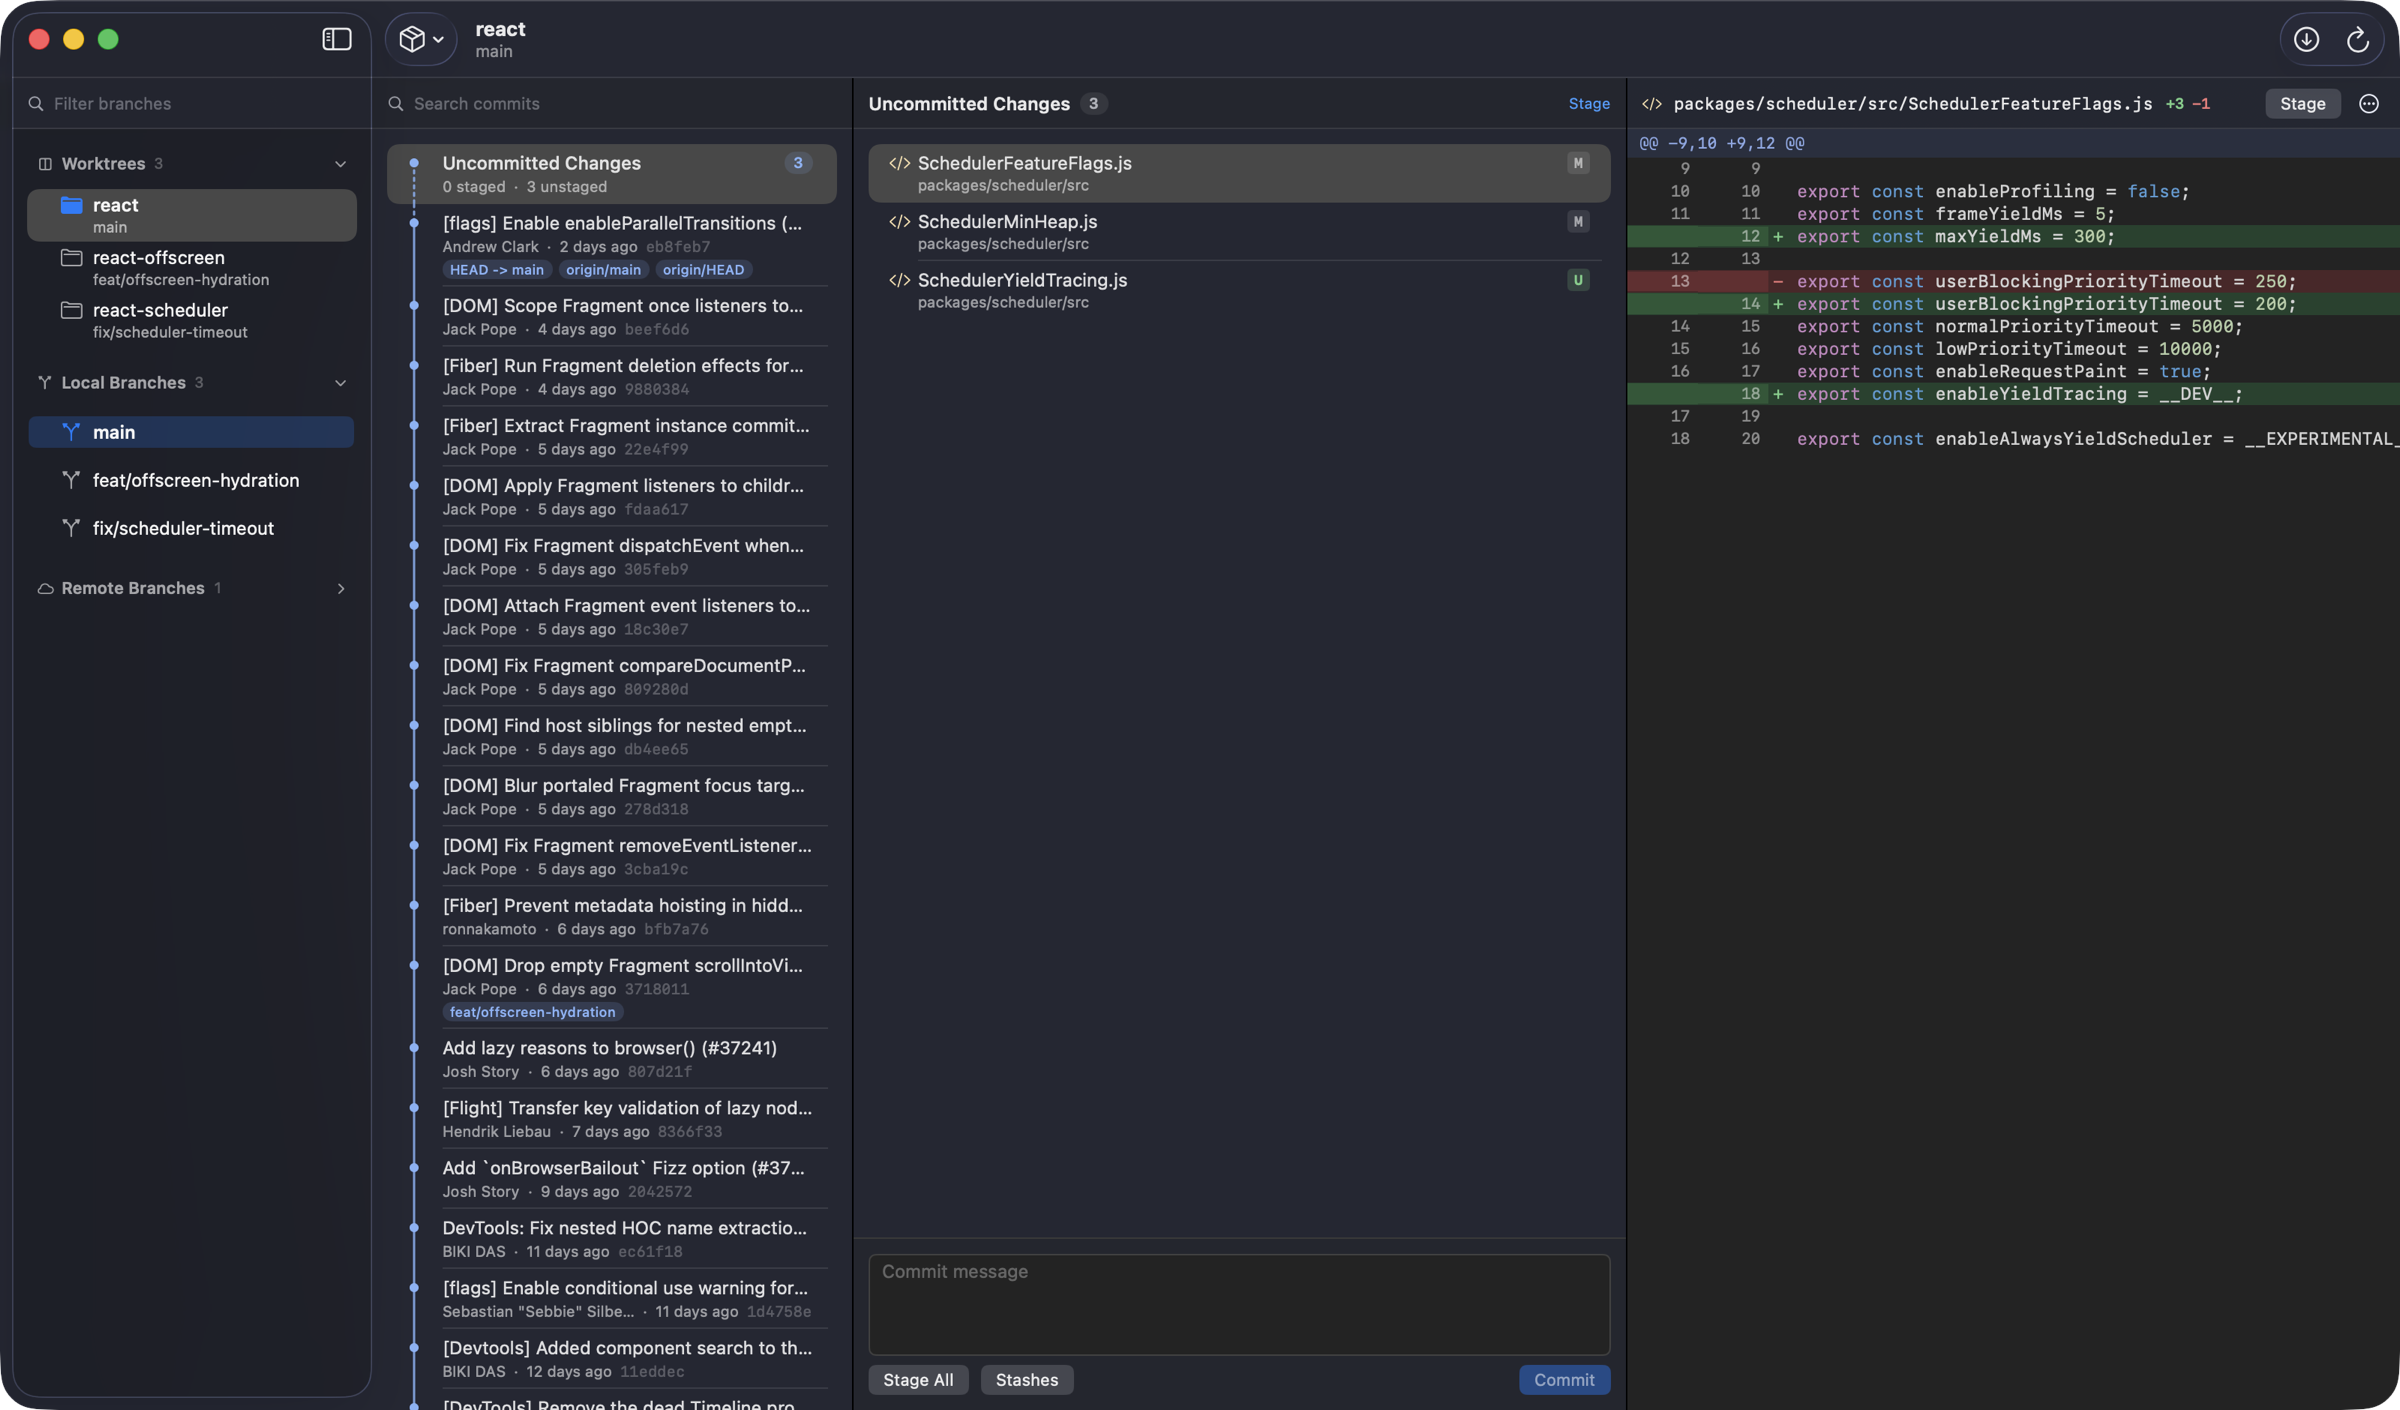Click the Local Branches fork icon
2400x1410 pixels.
click(x=45, y=383)
